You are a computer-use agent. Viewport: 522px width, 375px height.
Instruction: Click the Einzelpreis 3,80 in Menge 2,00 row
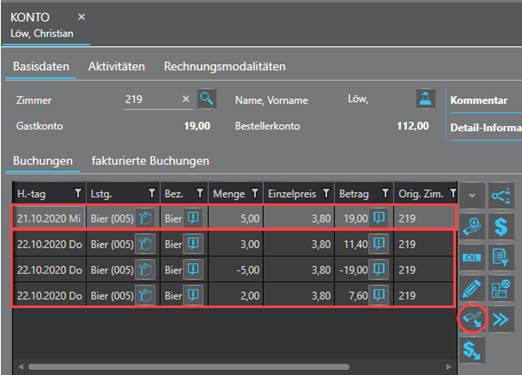(299, 295)
